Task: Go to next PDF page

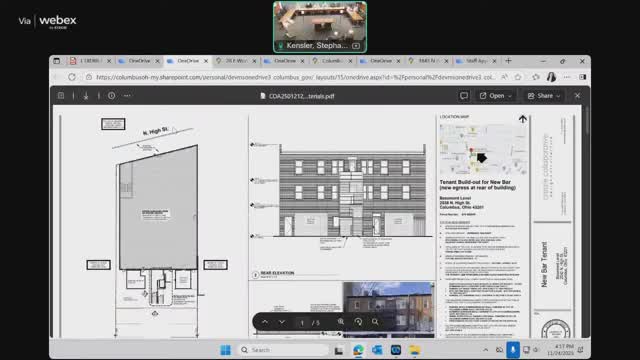Action: tap(282, 322)
